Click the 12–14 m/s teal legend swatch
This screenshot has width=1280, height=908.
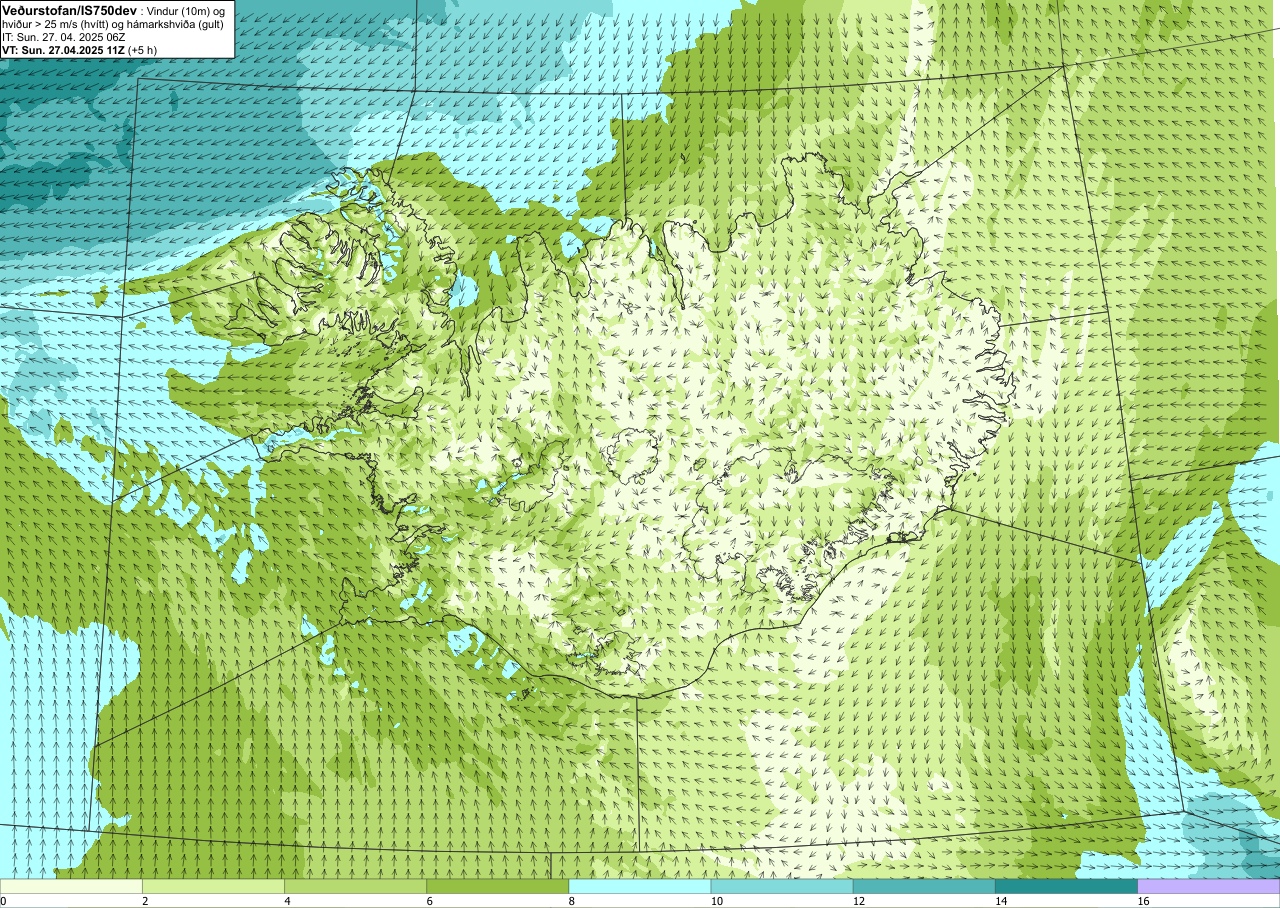[x=924, y=886]
